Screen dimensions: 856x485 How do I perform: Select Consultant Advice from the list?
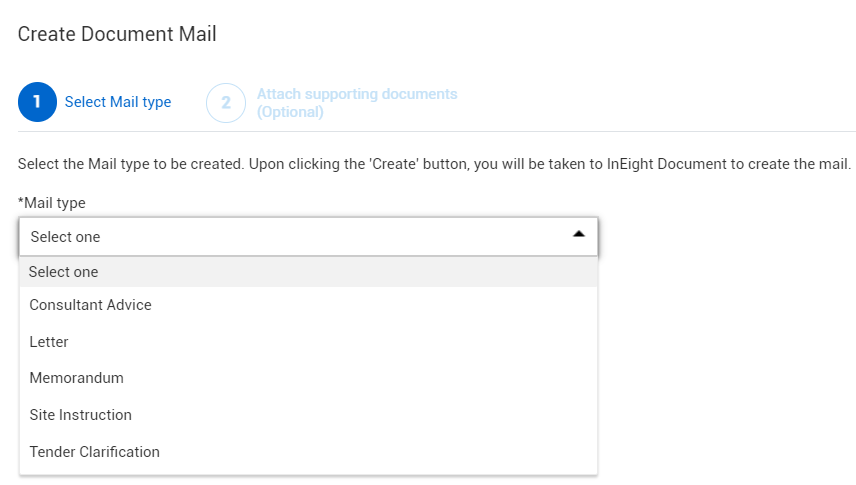[x=91, y=305]
